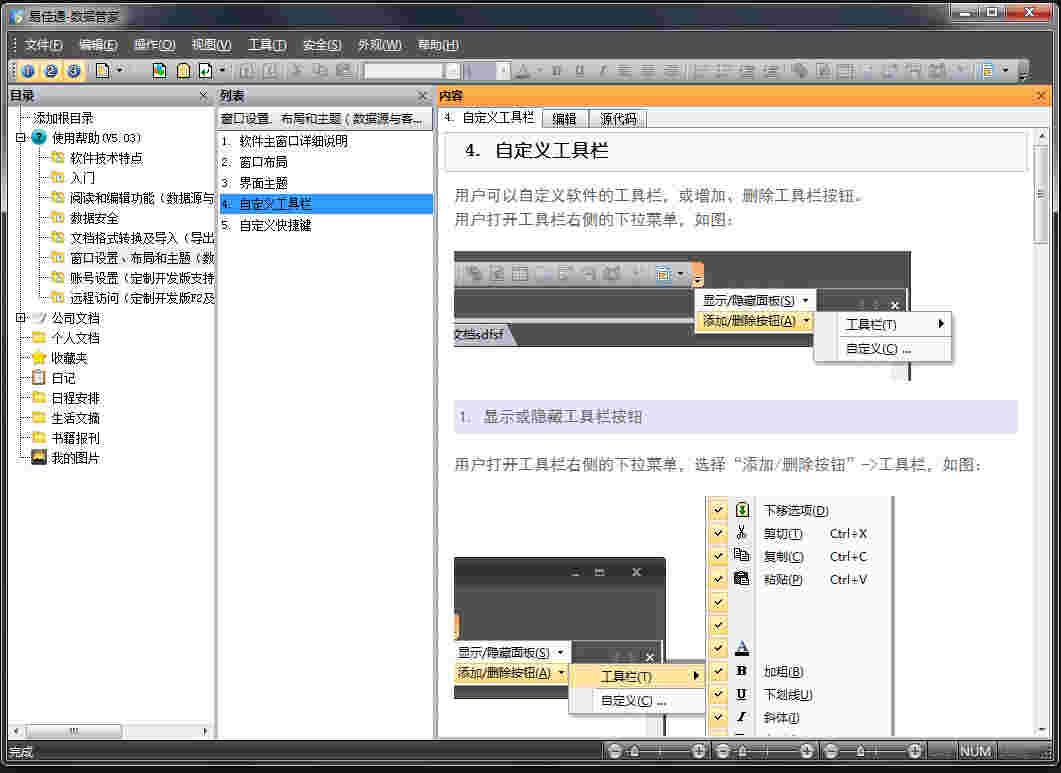Click the Underline formatting icon in toolbar
This screenshot has height=773, width=1061.
579,71
